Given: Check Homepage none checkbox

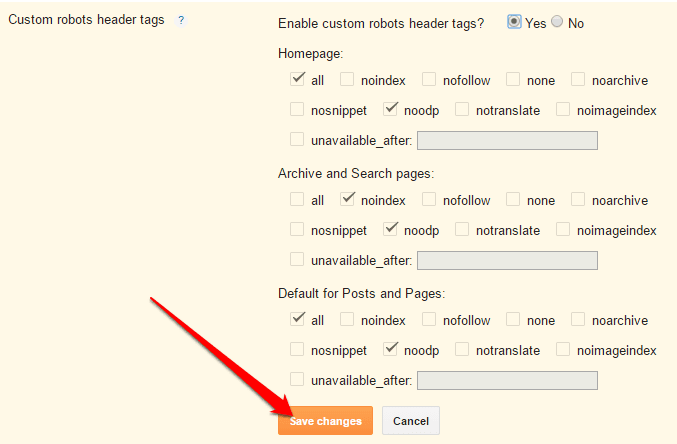Looking at the screenshot, I should [513, 79].
